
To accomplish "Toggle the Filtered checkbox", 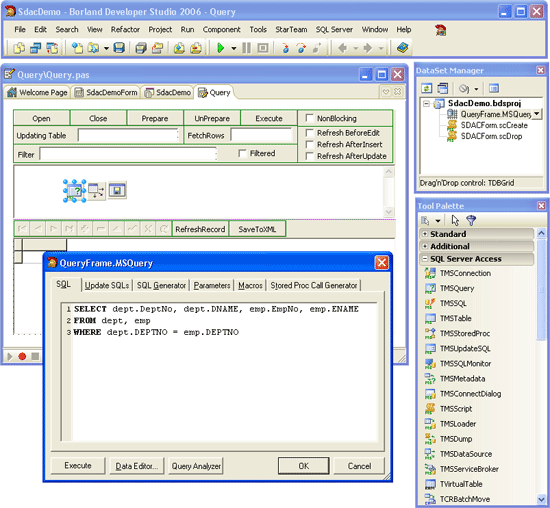I will pyautogui.click(x=242, y=153).
